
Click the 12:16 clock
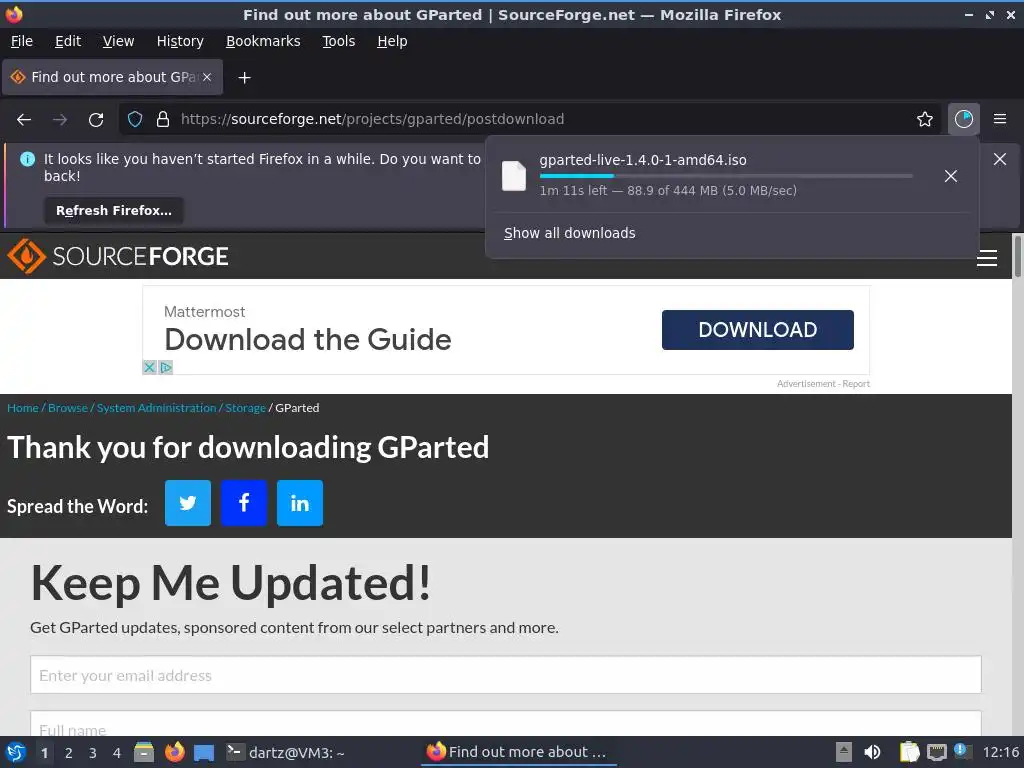(x=1000, y=752)
